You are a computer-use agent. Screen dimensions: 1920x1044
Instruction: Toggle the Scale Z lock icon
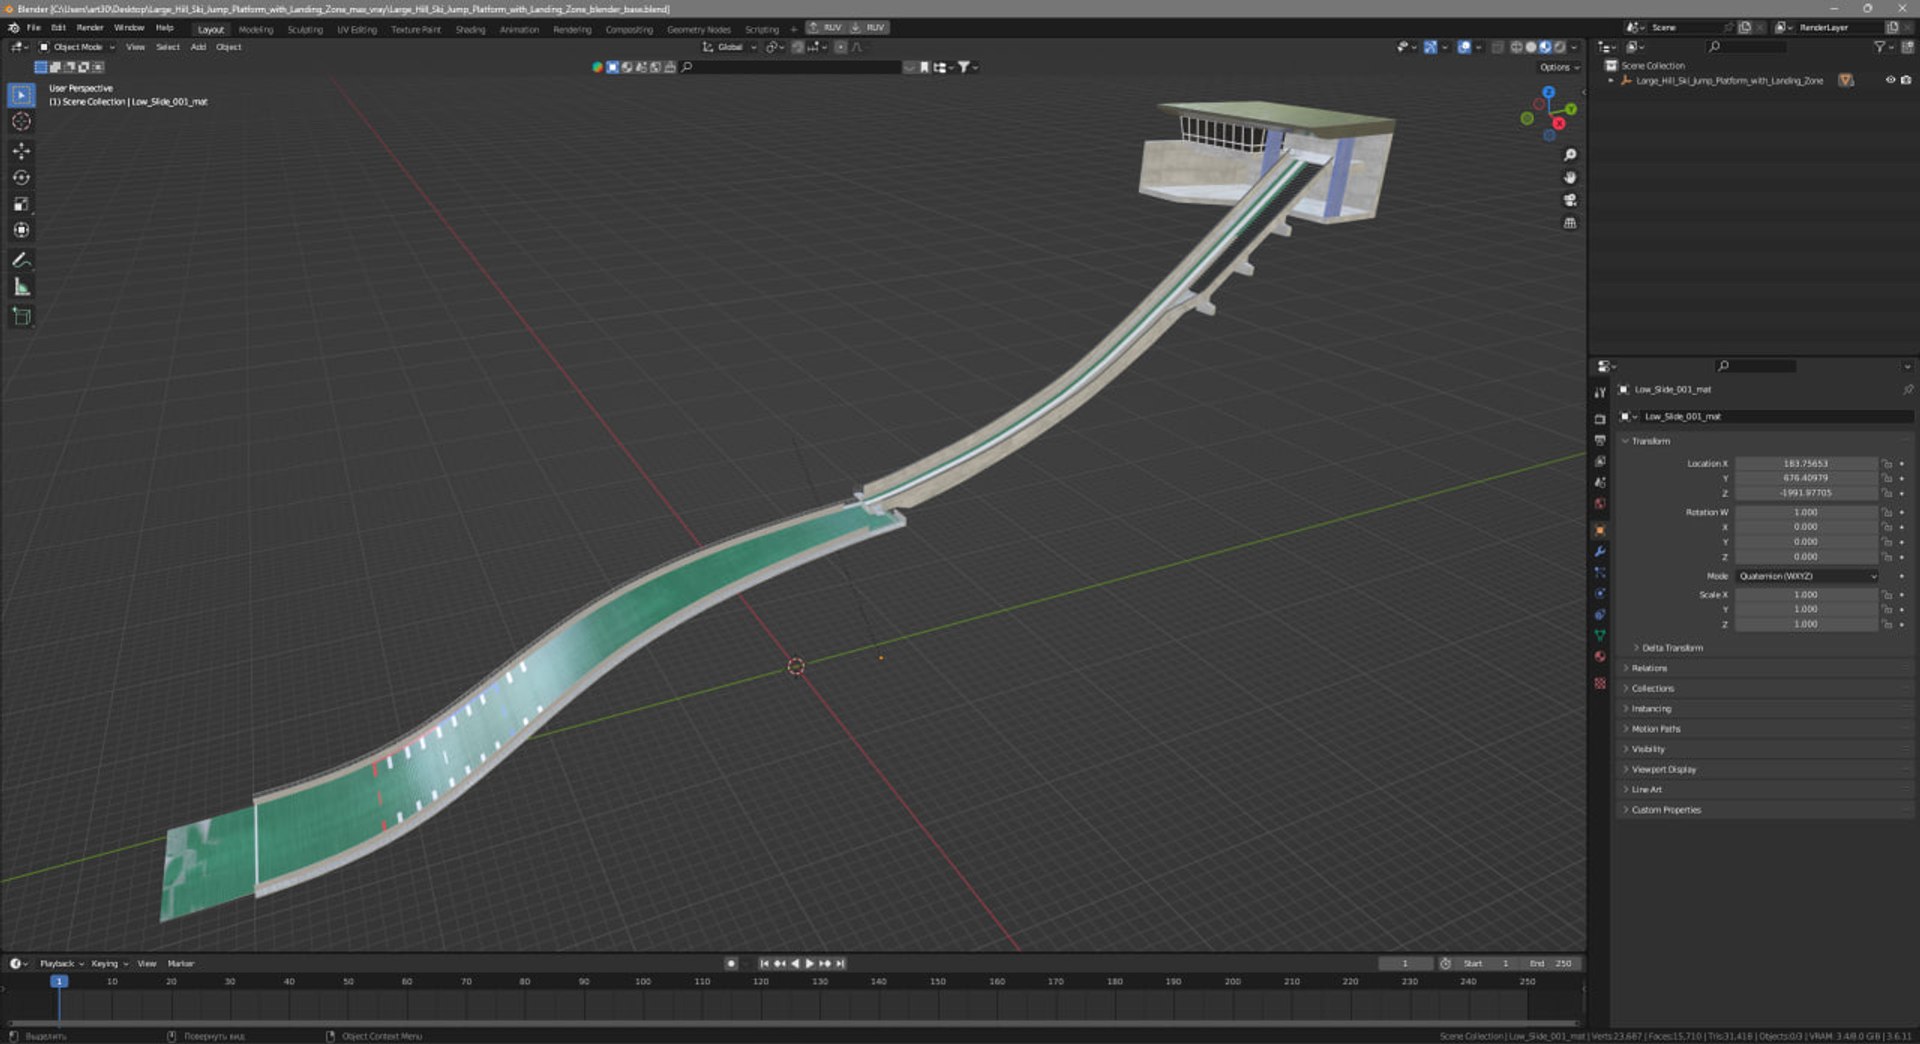(1887, 624)
